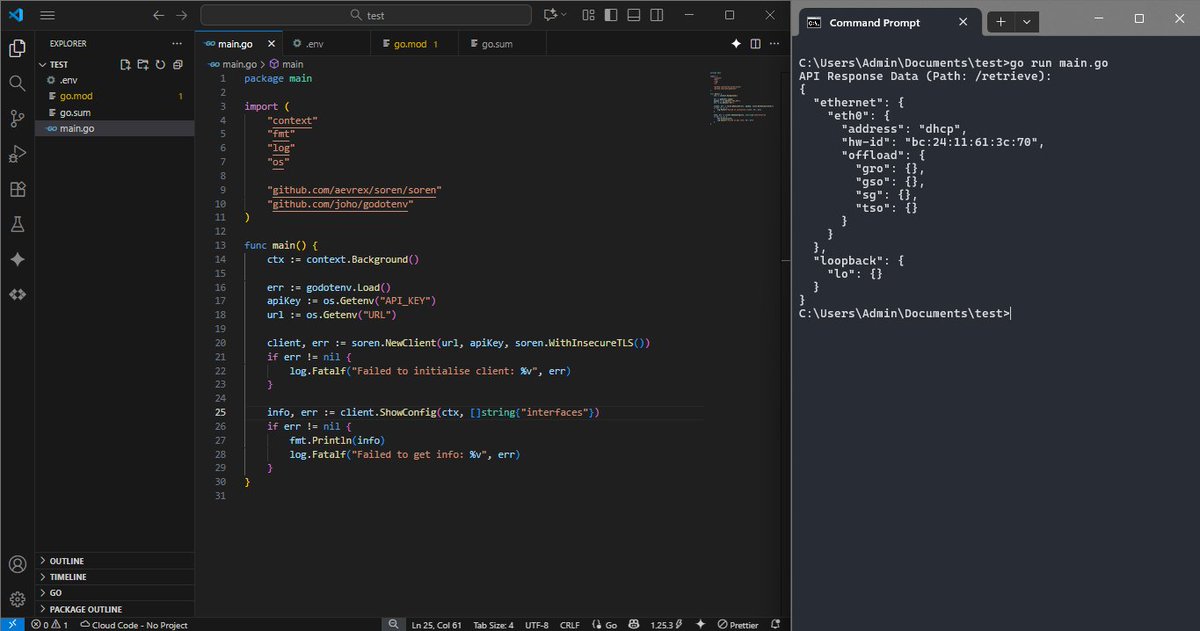Click the test command center search box
Screen dimensions: 1200x631
pos(366,15)
